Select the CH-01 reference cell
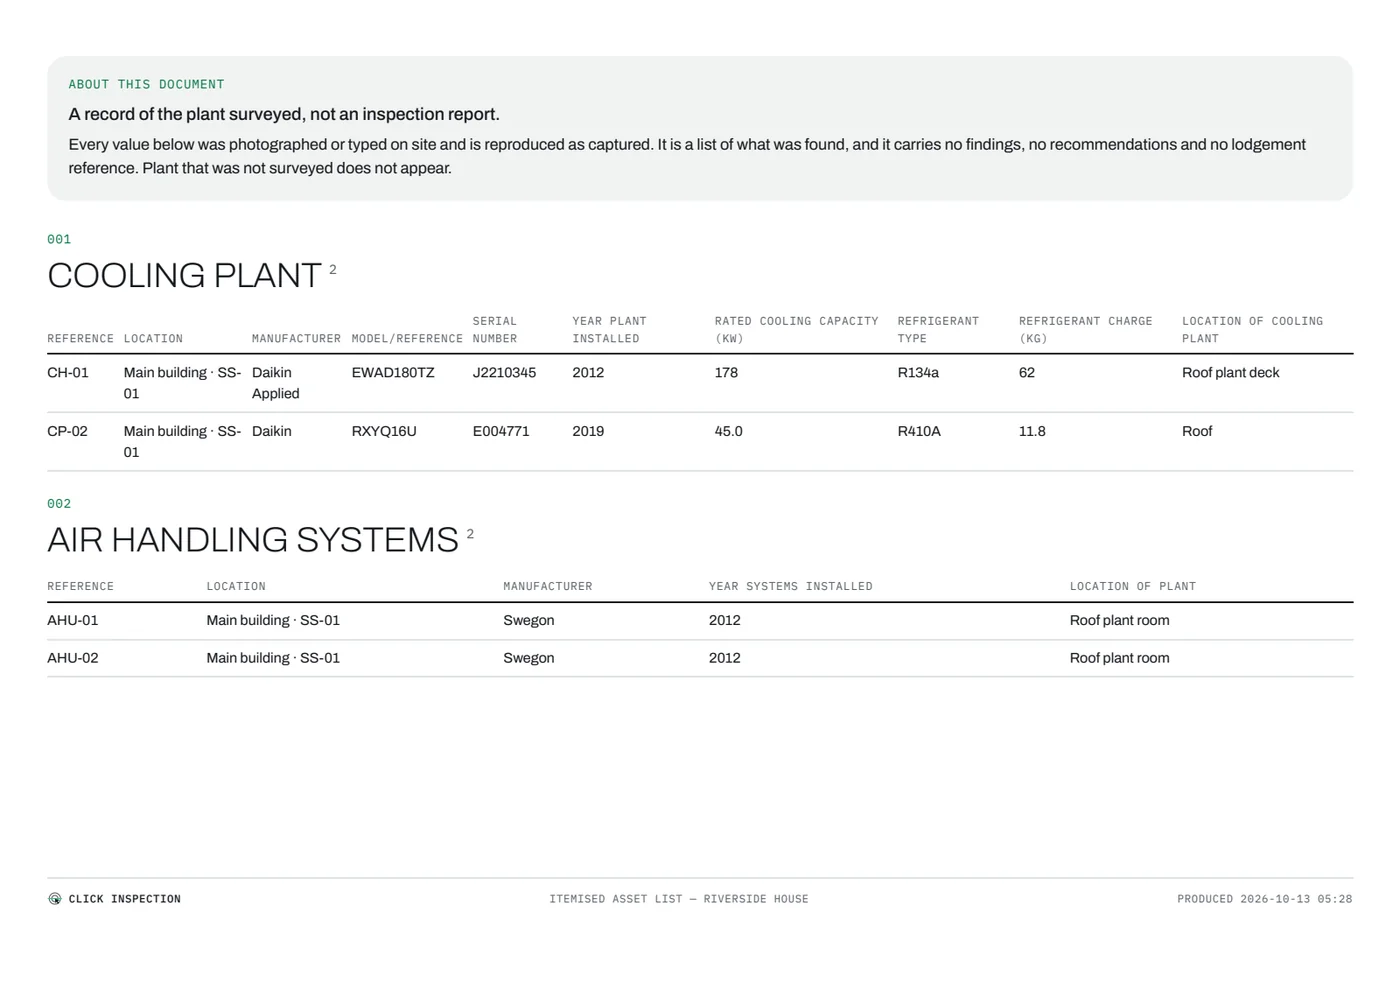Viewport: 1400px width, 990px height. (x=68, y=373)
